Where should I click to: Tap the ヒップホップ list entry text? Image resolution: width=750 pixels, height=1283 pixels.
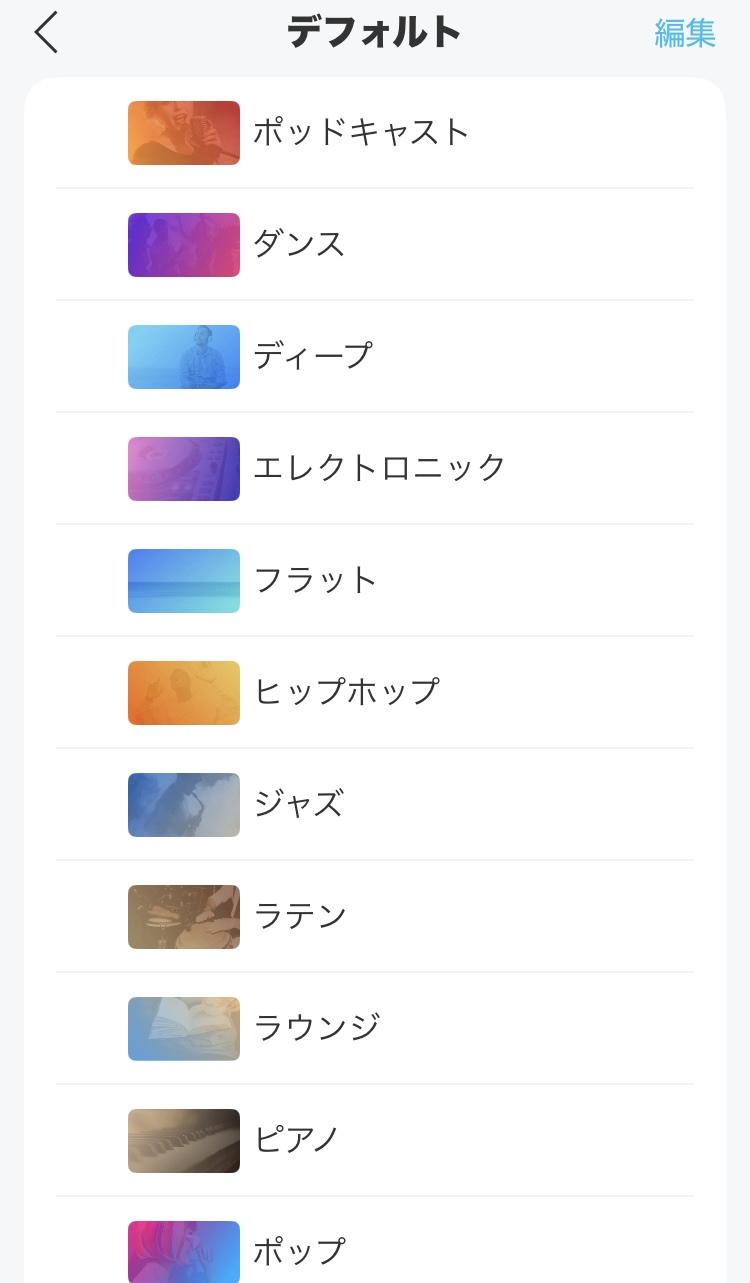pyautogui.click(x=346, y=692)
